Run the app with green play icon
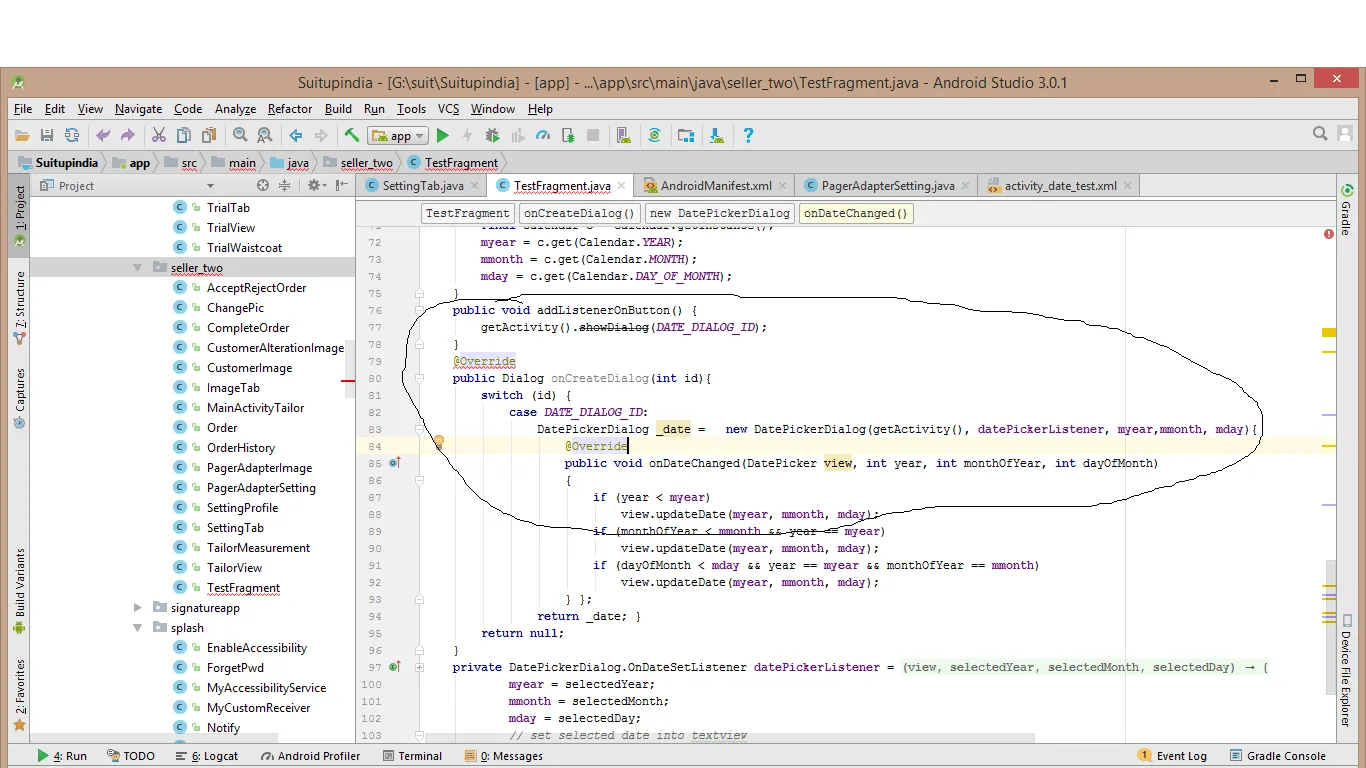Viewport: 1366px width, 768px height. [443, 135]
